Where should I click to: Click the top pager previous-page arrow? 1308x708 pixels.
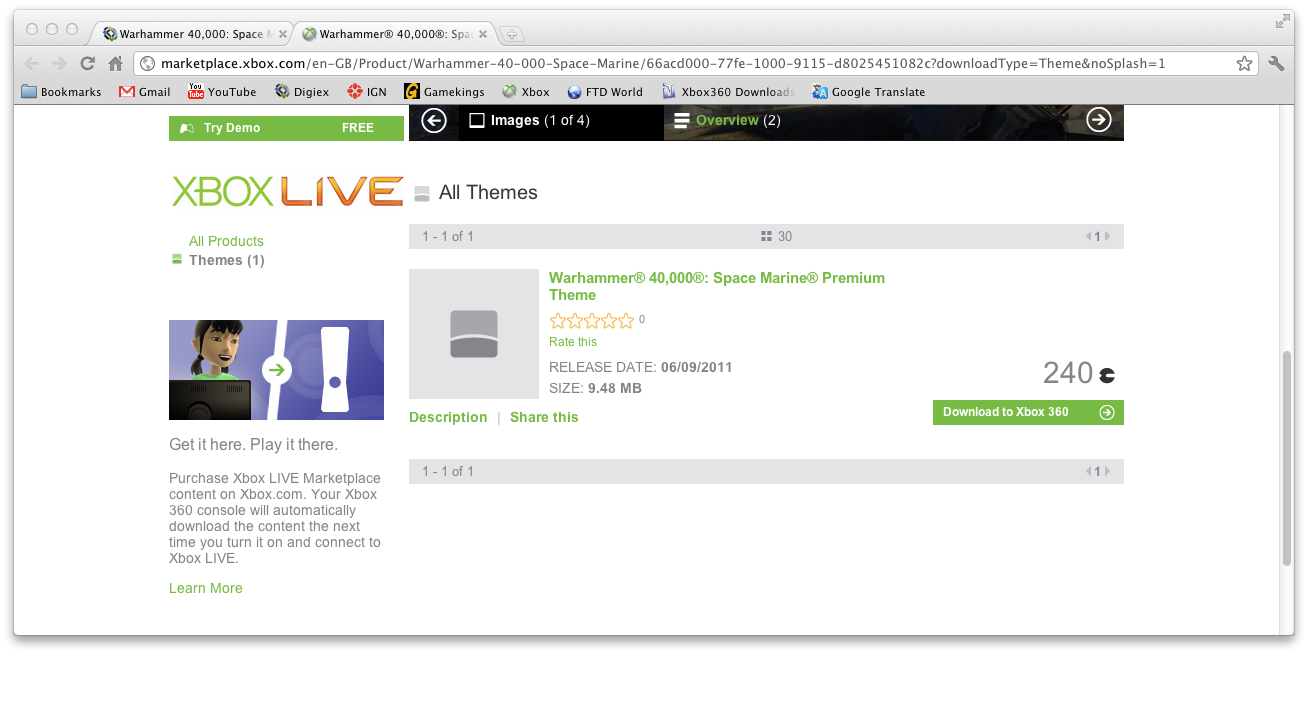pos(1089,237)
